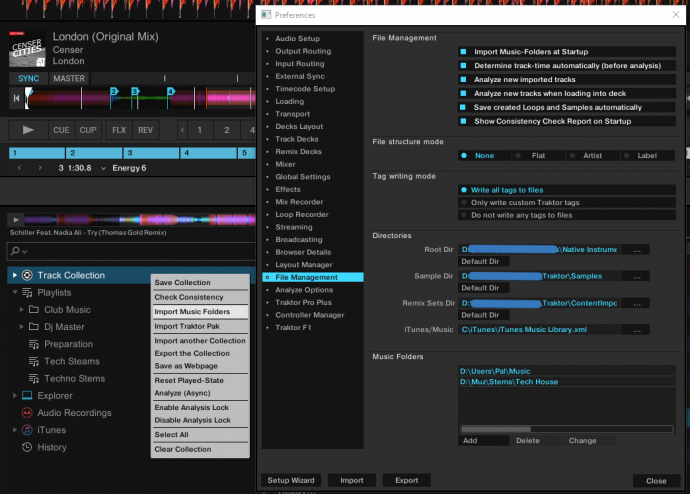The width and height of the screenshot is (690, 494).
Task: Click the Tech Steams playlist icon
Action: (x=34, y=361)
